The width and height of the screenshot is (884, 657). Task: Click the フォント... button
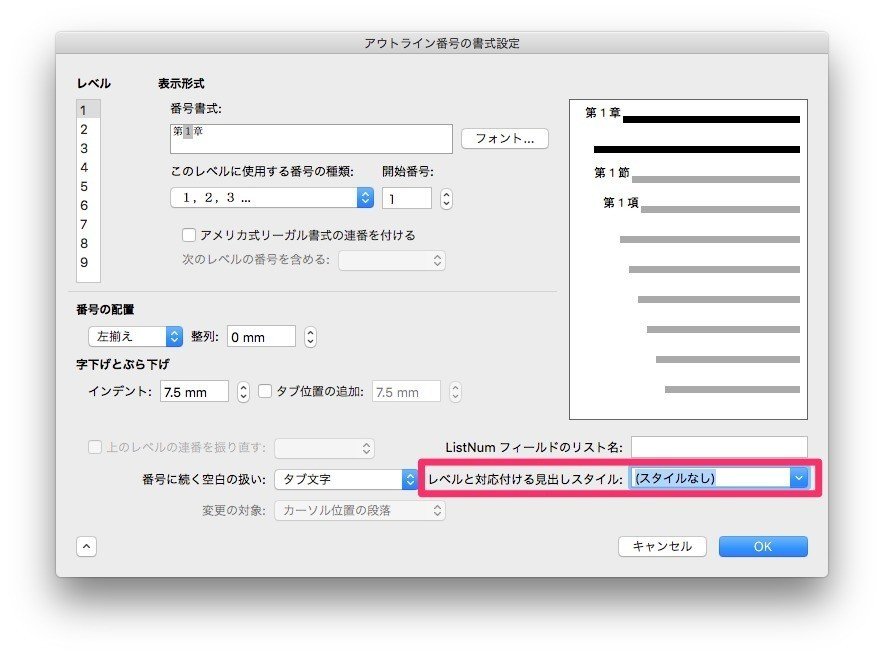(x=503, y=138)
